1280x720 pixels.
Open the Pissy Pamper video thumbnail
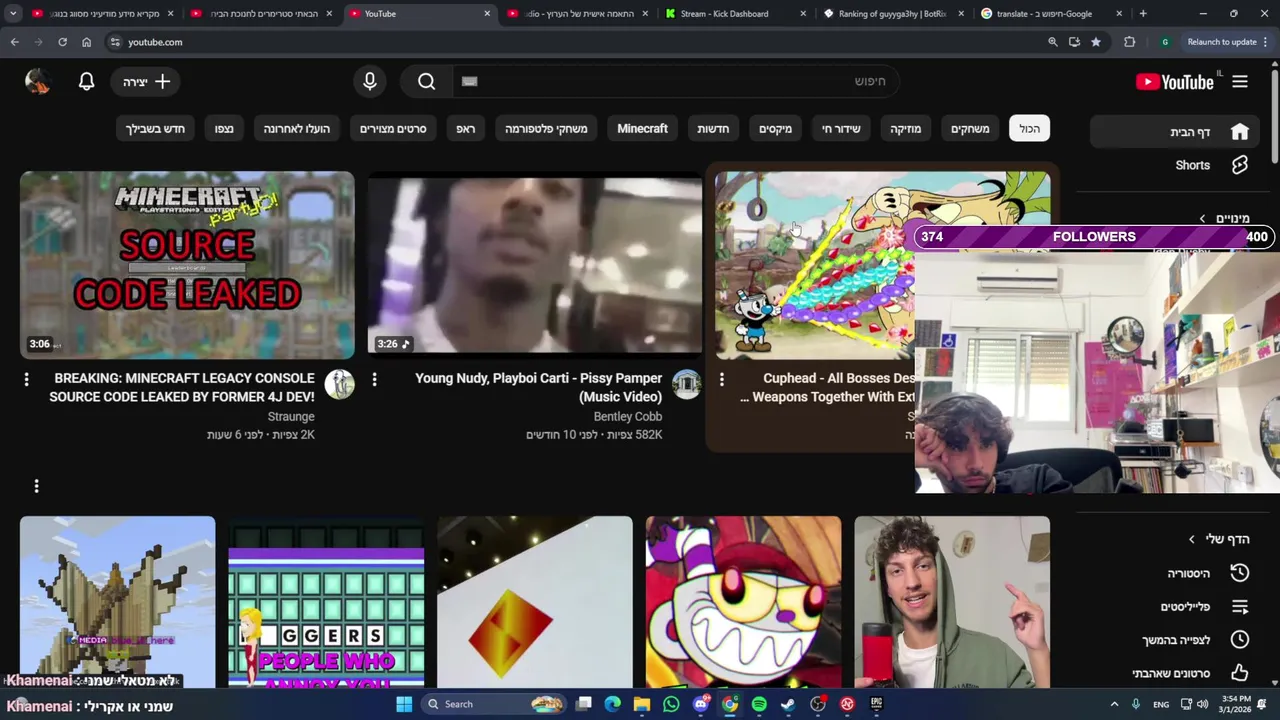(535, 265)
